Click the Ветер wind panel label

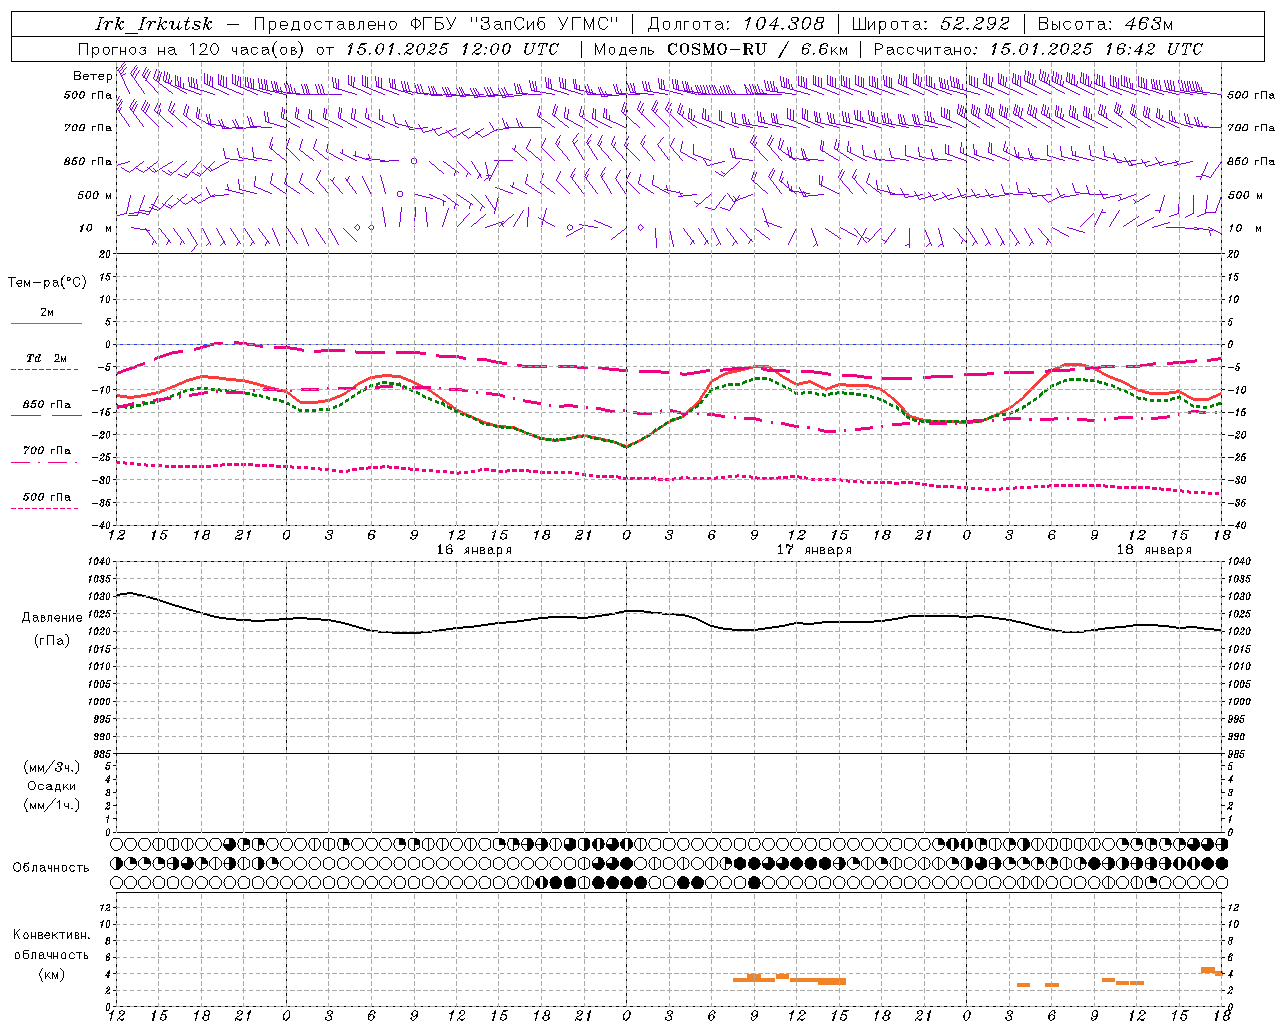pyautogui.click(x=92, y=76)
